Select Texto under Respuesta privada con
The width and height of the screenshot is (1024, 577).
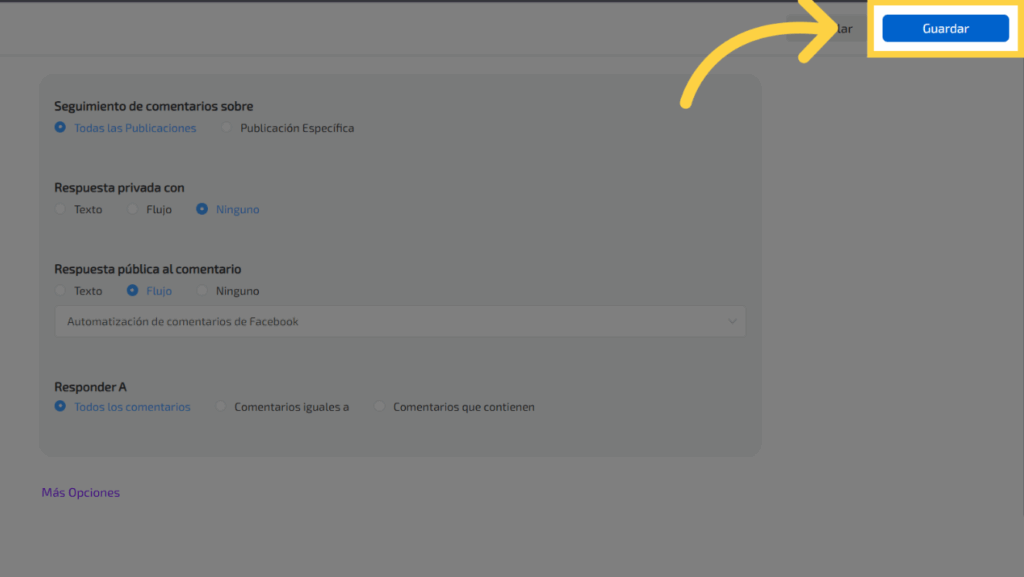point(61,209)
